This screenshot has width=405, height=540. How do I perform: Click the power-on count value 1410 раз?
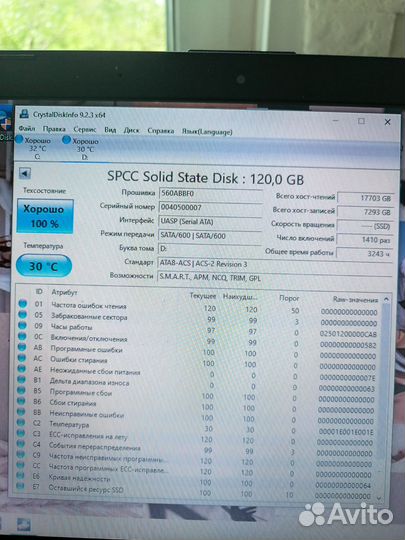coord(364,240)
